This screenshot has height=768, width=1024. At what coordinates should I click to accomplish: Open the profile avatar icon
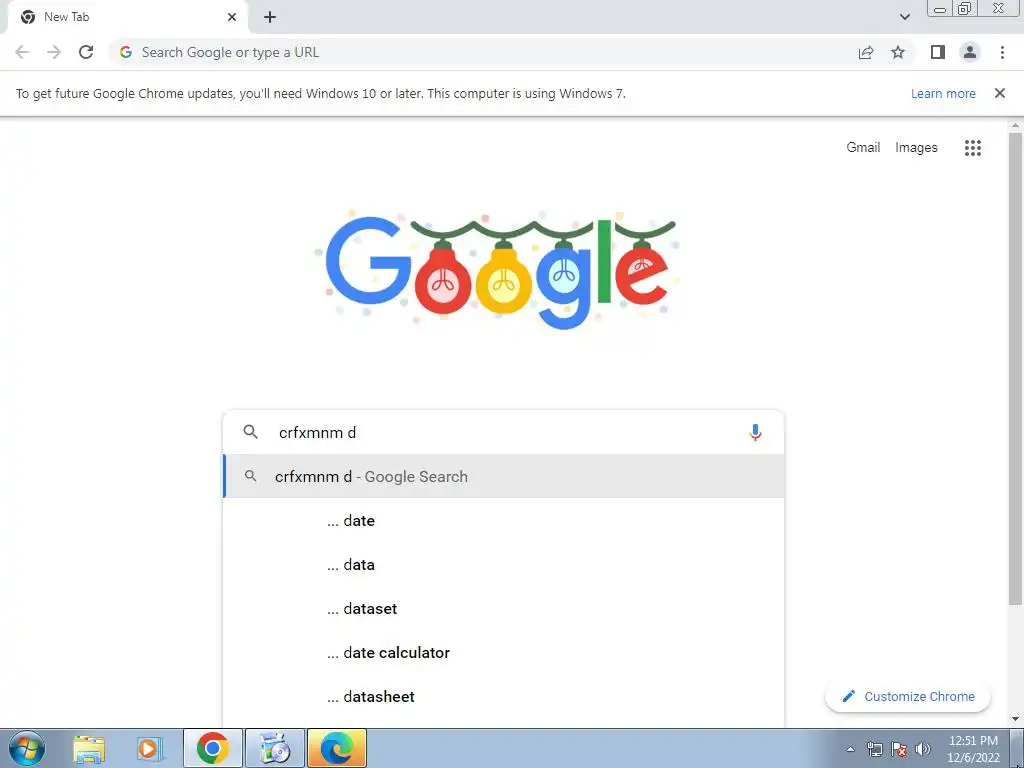point(970,52)
